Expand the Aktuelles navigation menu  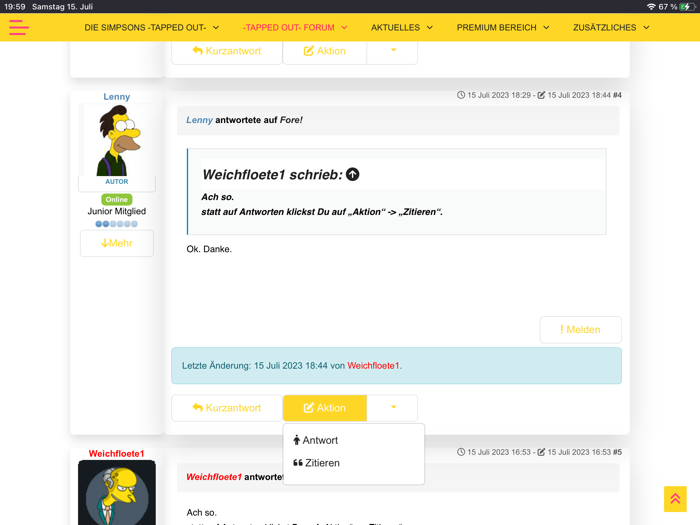coord(402,28)
